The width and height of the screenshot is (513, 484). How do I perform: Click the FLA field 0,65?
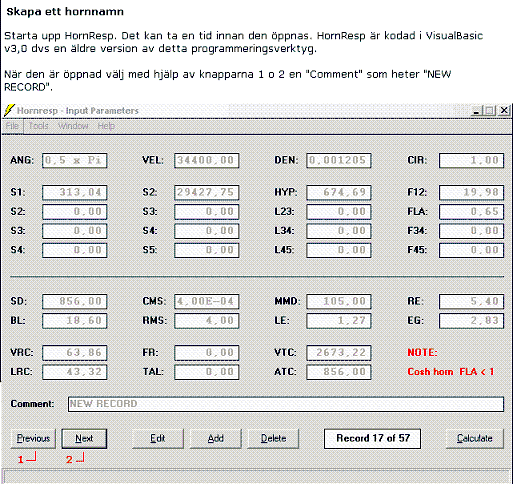[471, 212]
